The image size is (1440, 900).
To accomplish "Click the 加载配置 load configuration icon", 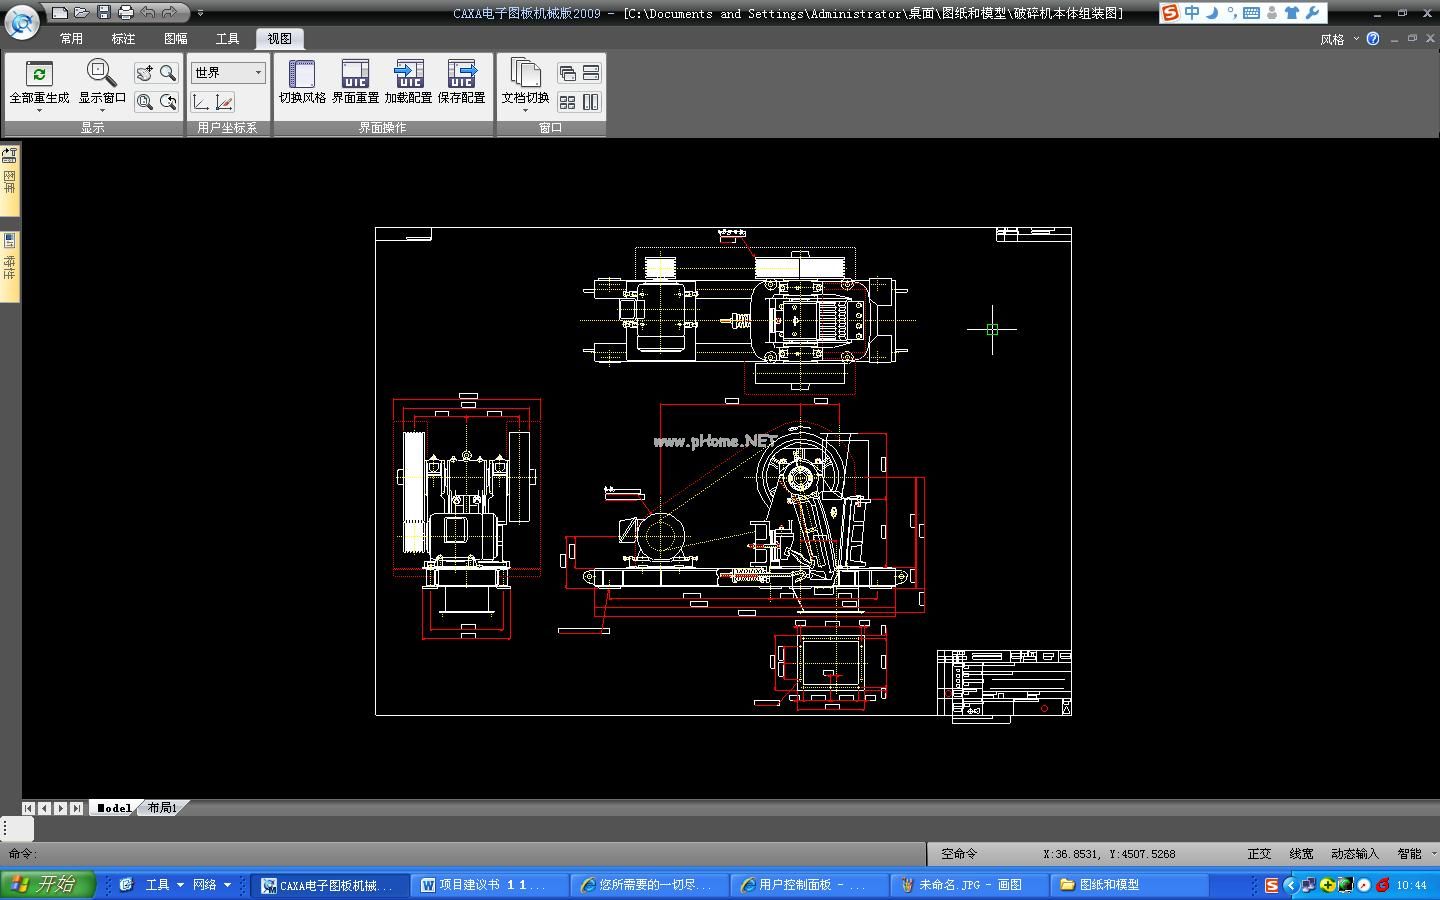I will [408, 75].
